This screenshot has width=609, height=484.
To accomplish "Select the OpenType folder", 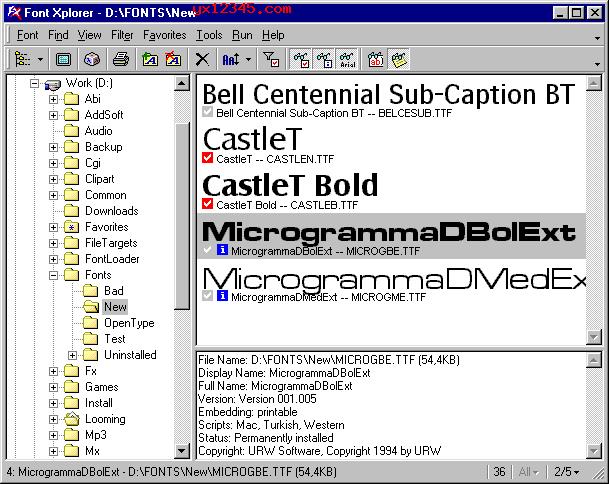I will (x=129, y=323).
